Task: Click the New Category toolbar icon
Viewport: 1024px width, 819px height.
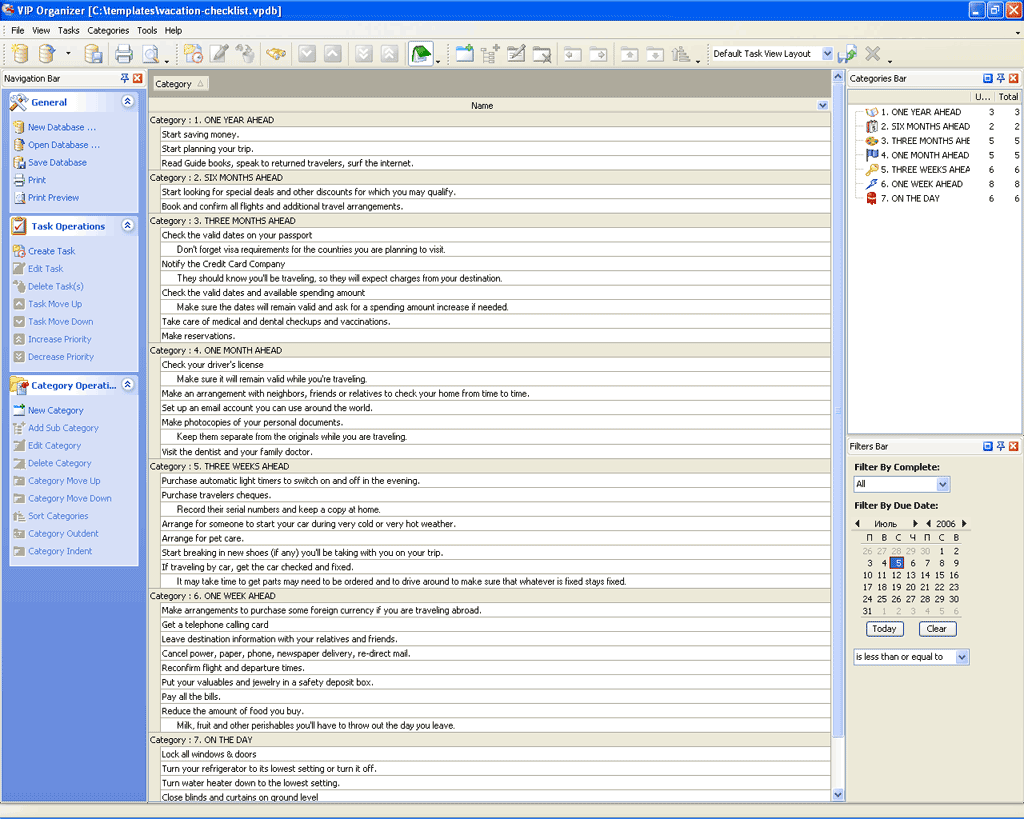Action: click(x=464, y=54)
